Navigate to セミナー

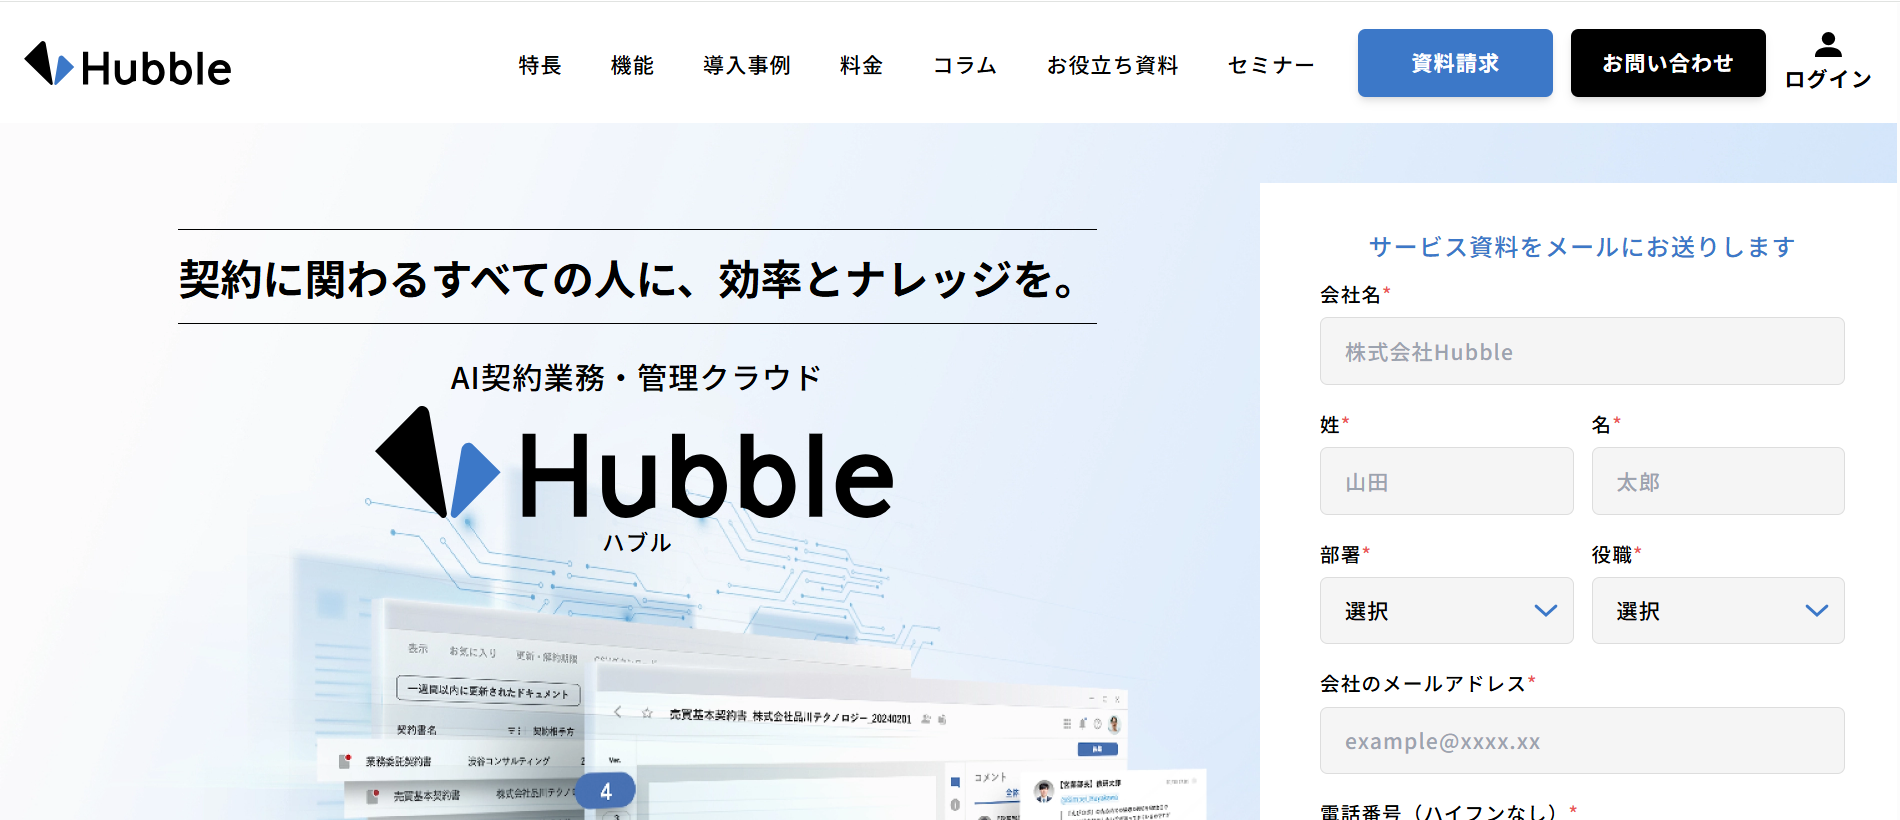tap(1270, 65)
